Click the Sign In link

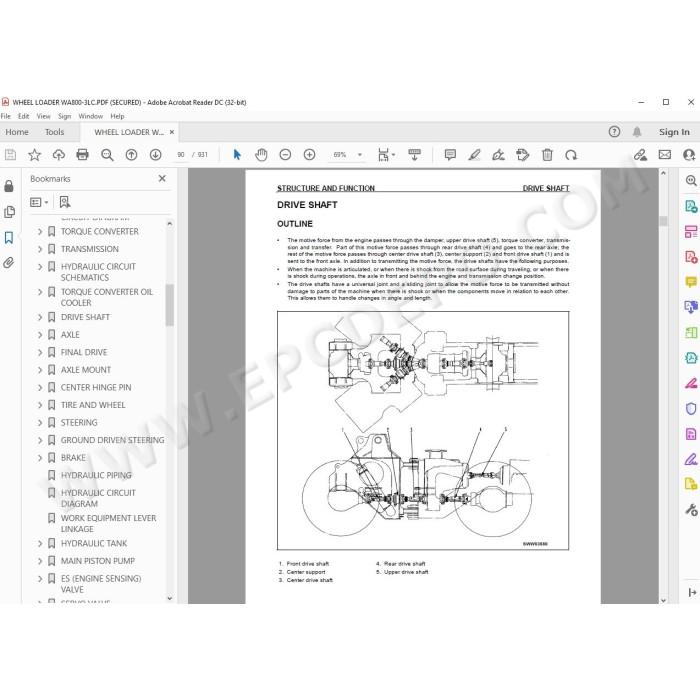674,132
